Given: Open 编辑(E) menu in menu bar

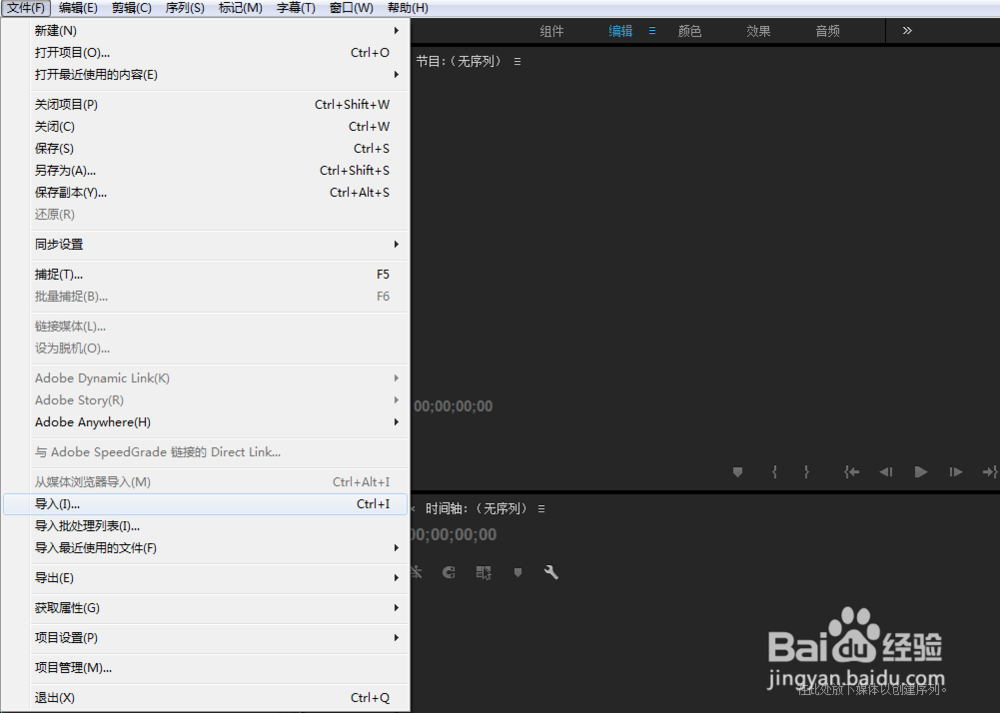Looking at the screenshot, I should click(78, 8).
